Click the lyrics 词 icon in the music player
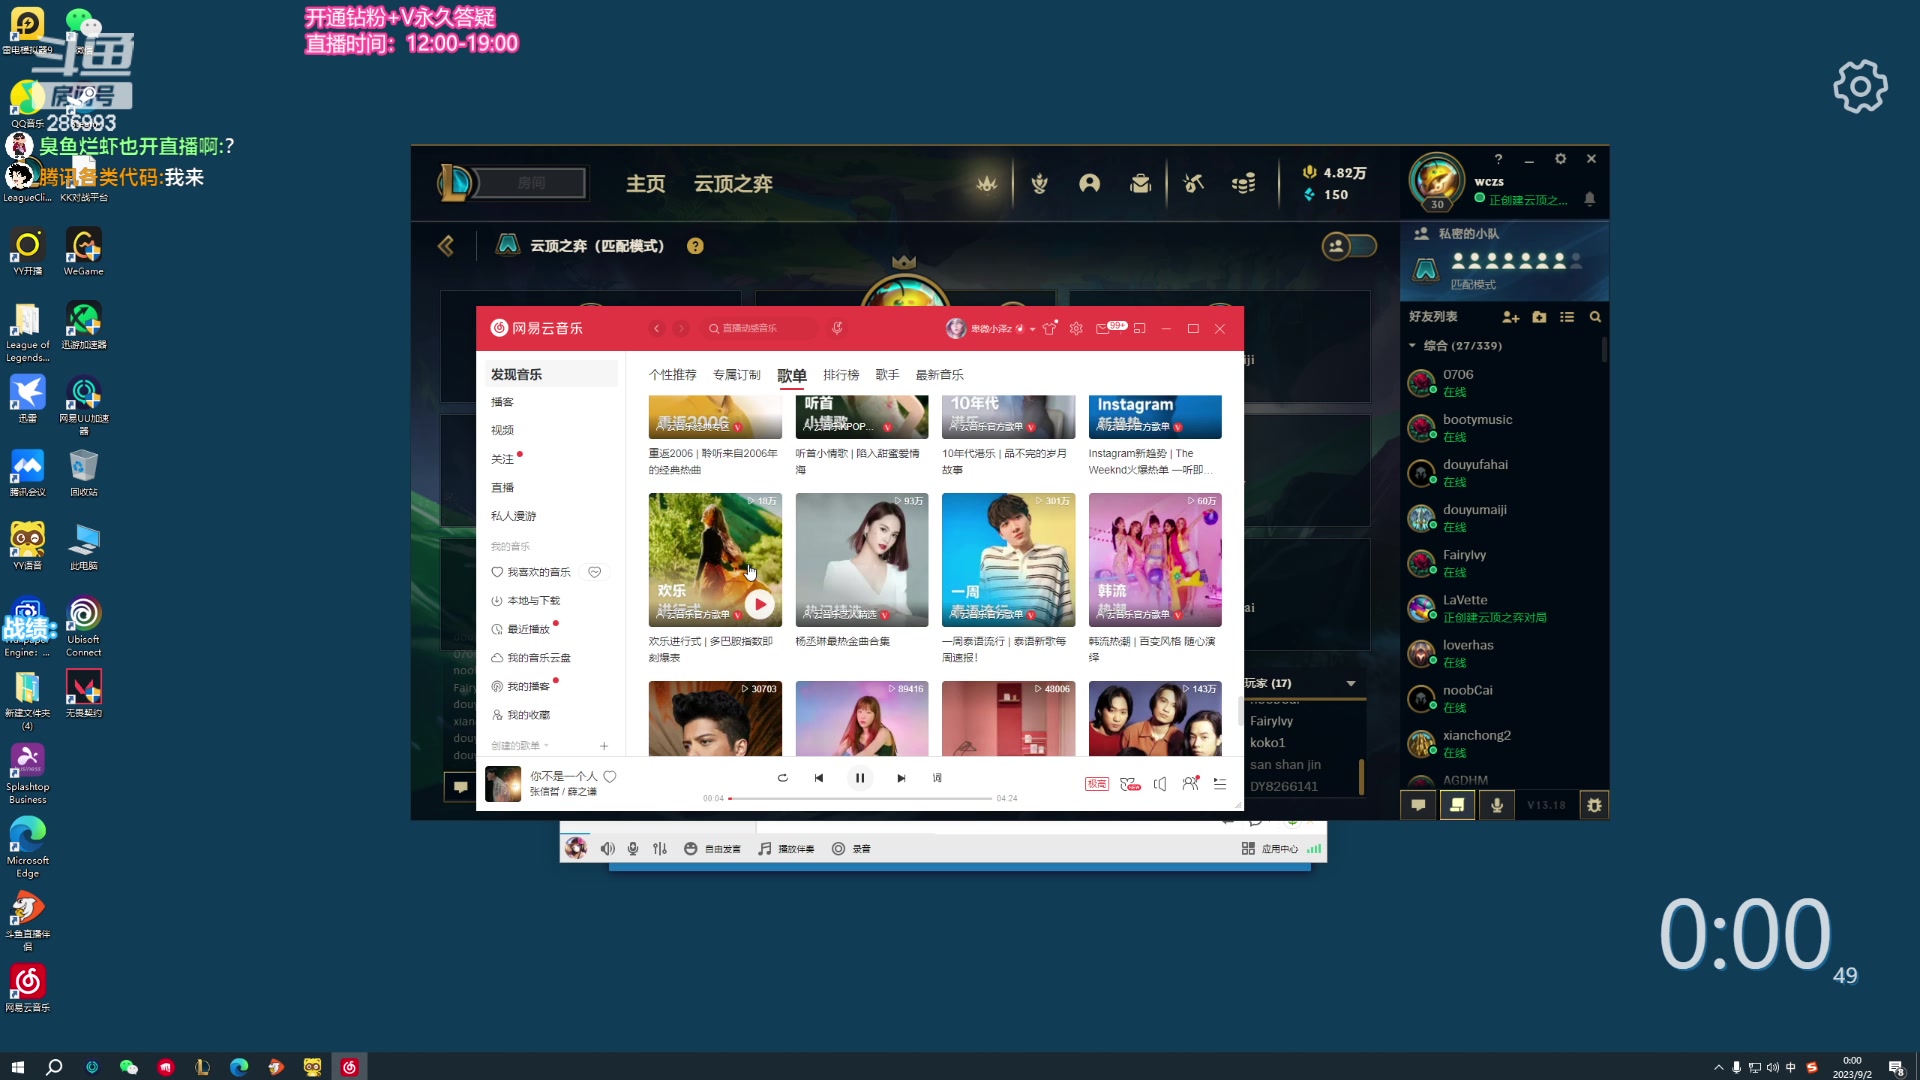1920x1080 pixels. (937, 777)
